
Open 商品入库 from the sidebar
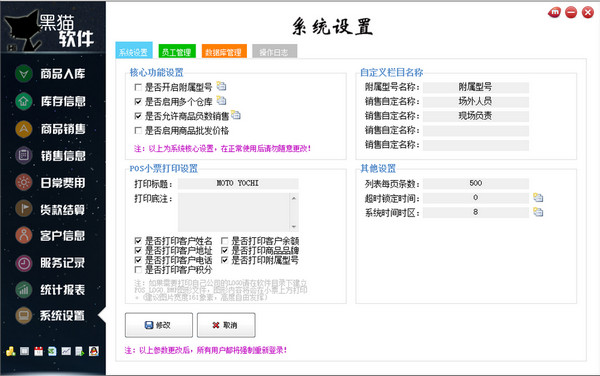[x=51, y=73]
